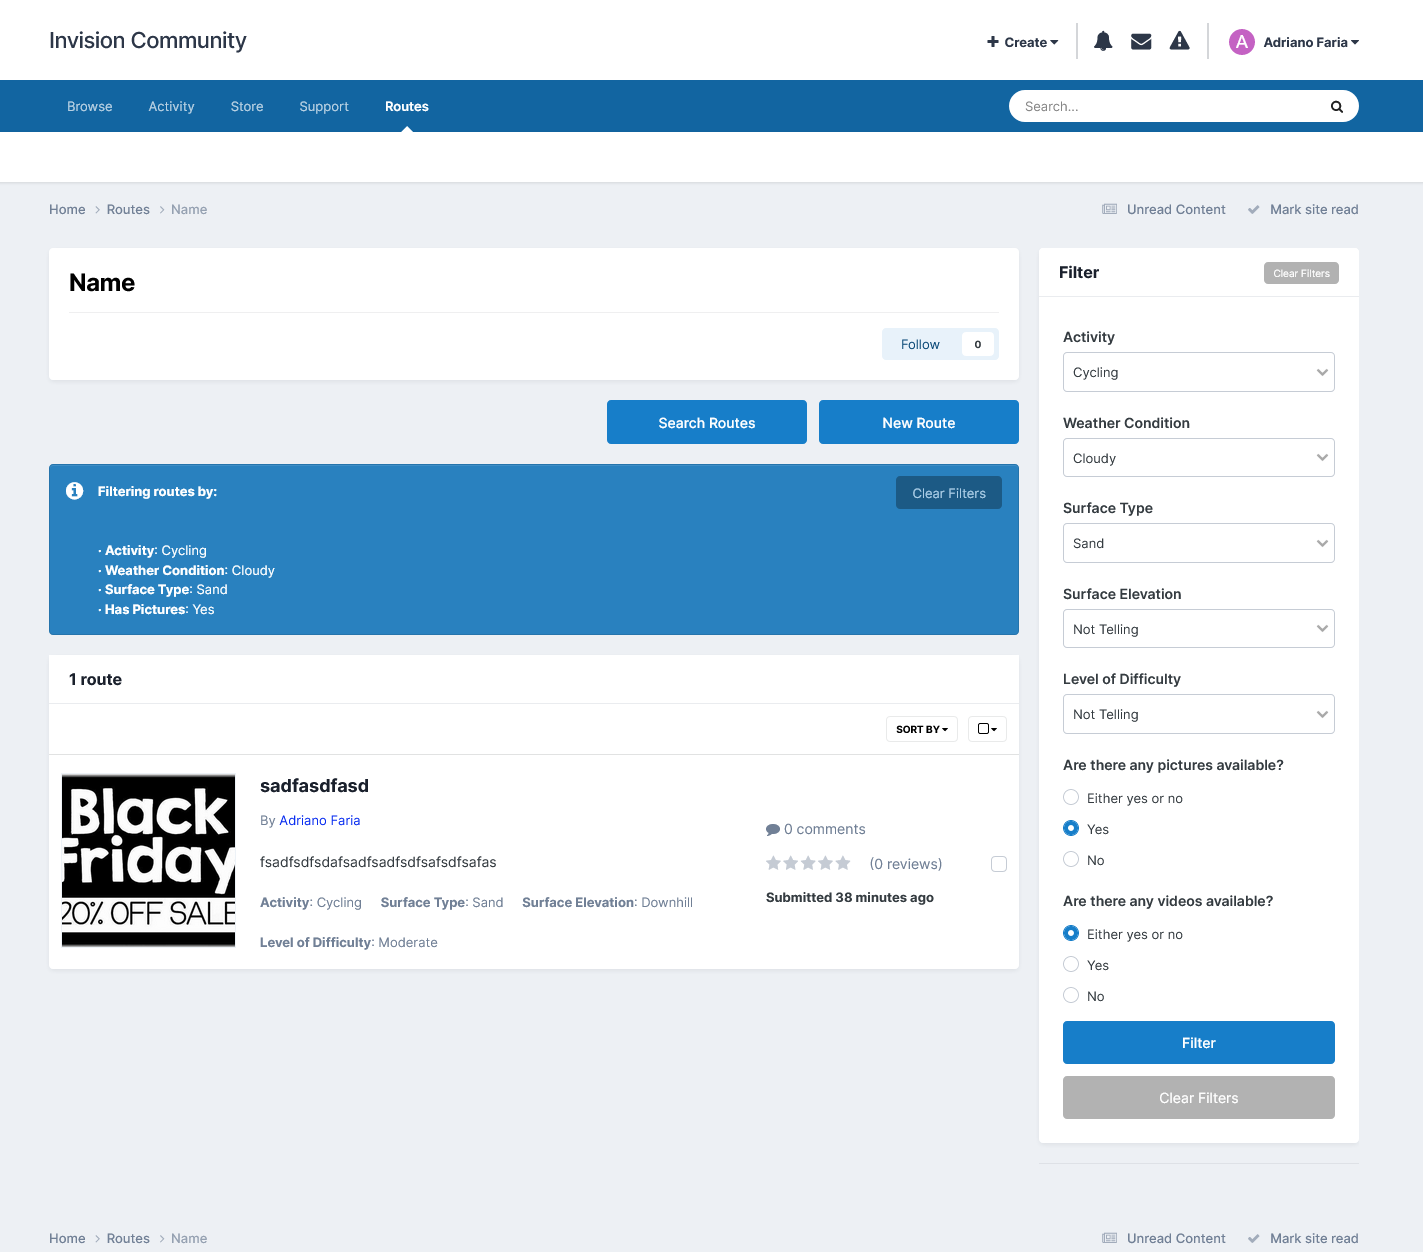The width and height of the screenshot is (1423, 1252).
Task: Click the Adriano Faria avatar icon
Action: pos(1242,42)
